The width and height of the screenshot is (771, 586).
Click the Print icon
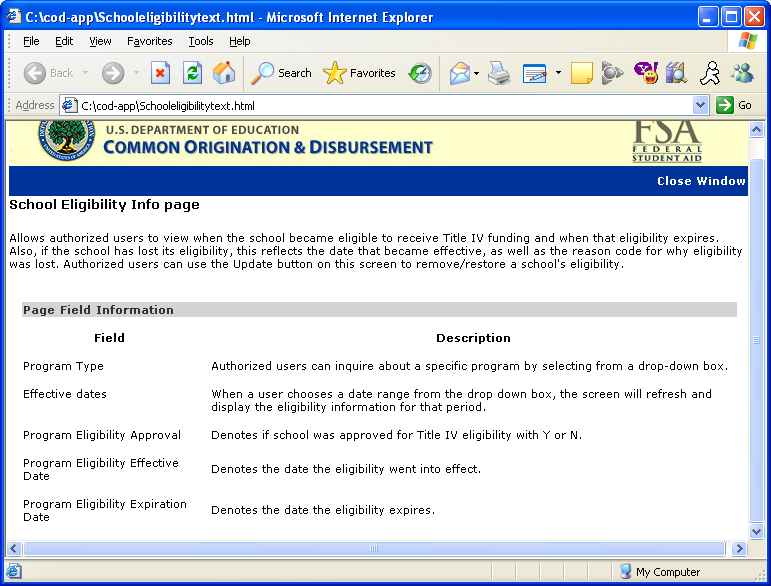[x=499, y=73]
